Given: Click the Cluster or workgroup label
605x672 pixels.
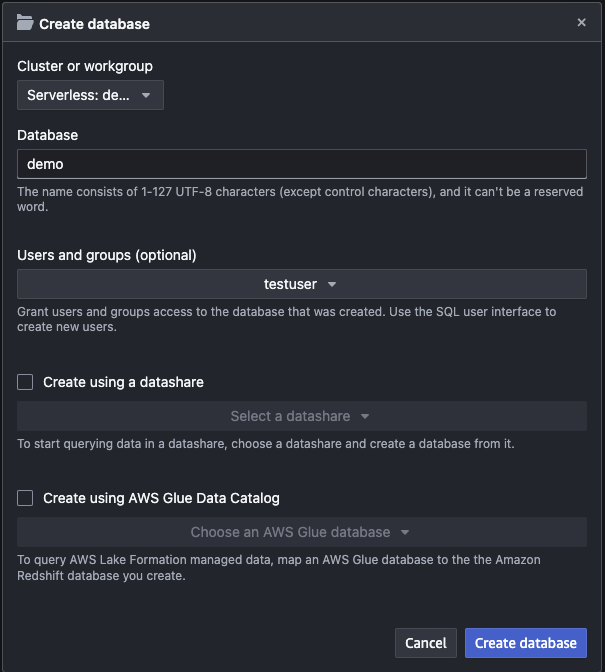Looking at the screenshot, I should [85, 66].
